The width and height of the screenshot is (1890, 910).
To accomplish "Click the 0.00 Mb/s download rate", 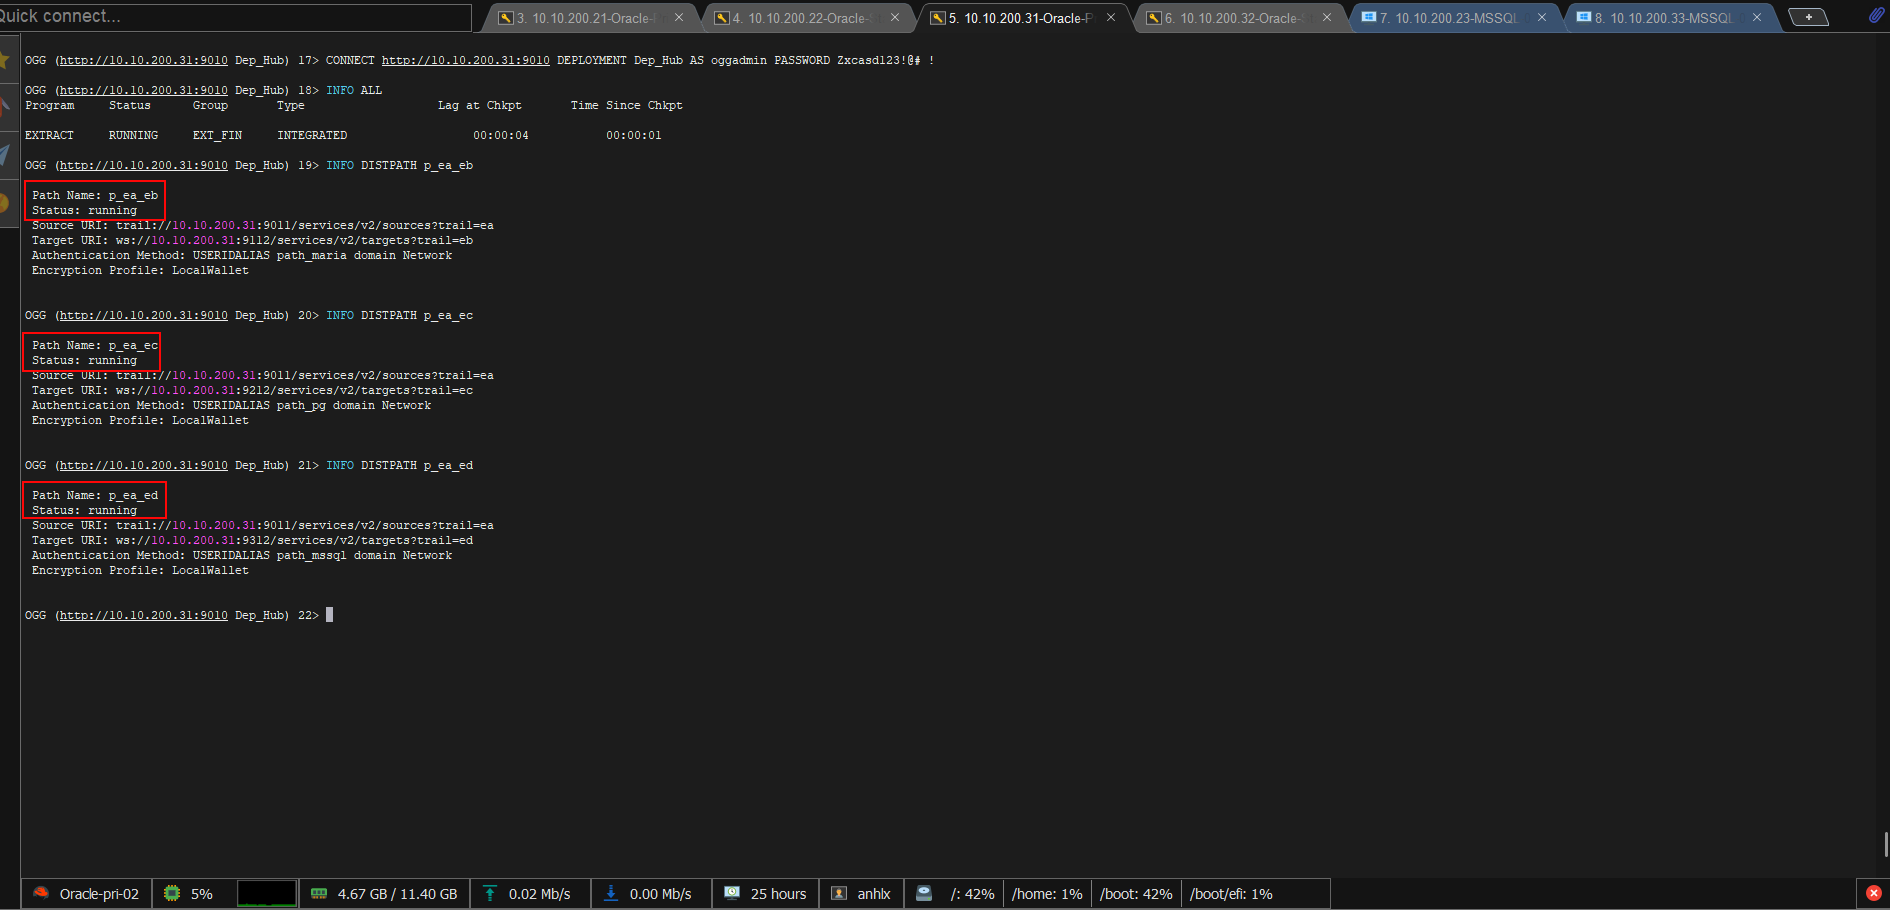I will click(x=660, y=894).
